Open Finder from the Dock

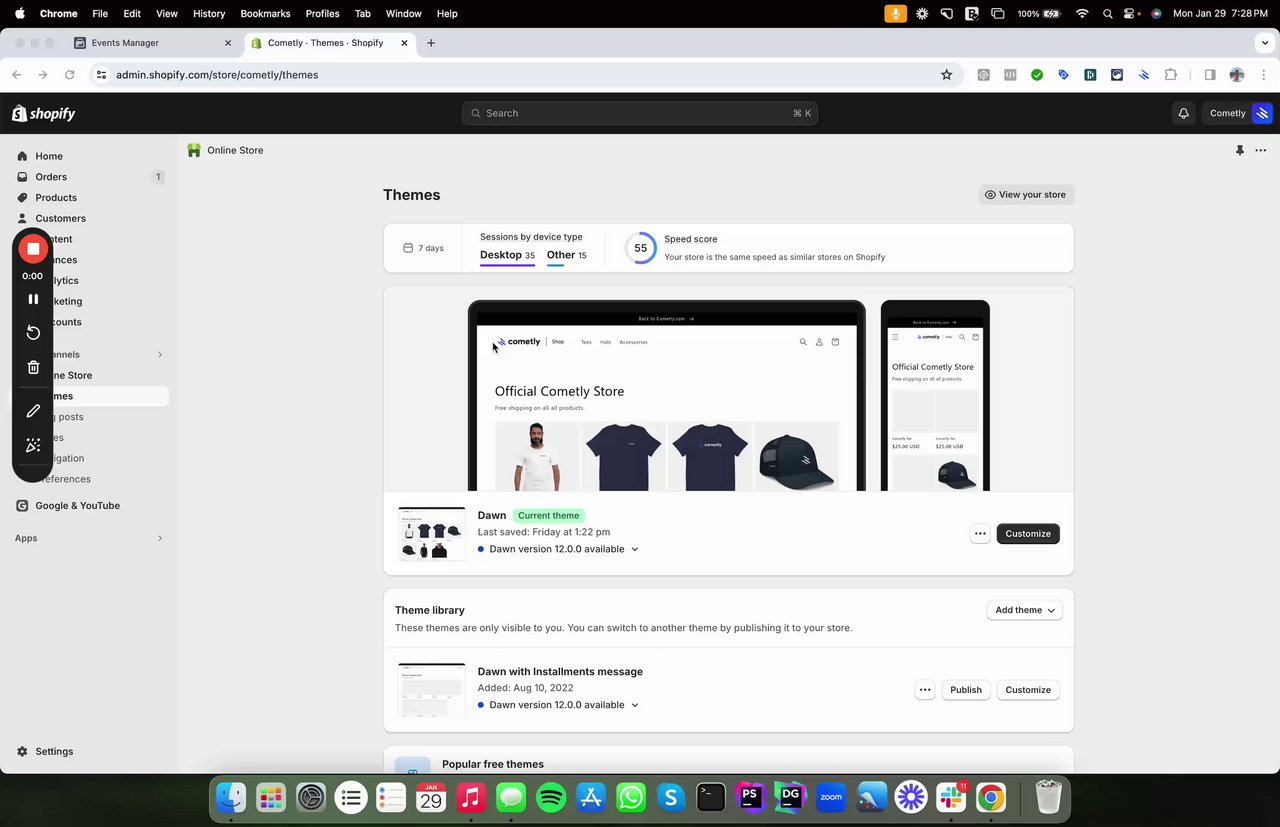click(x=231, y=797)
